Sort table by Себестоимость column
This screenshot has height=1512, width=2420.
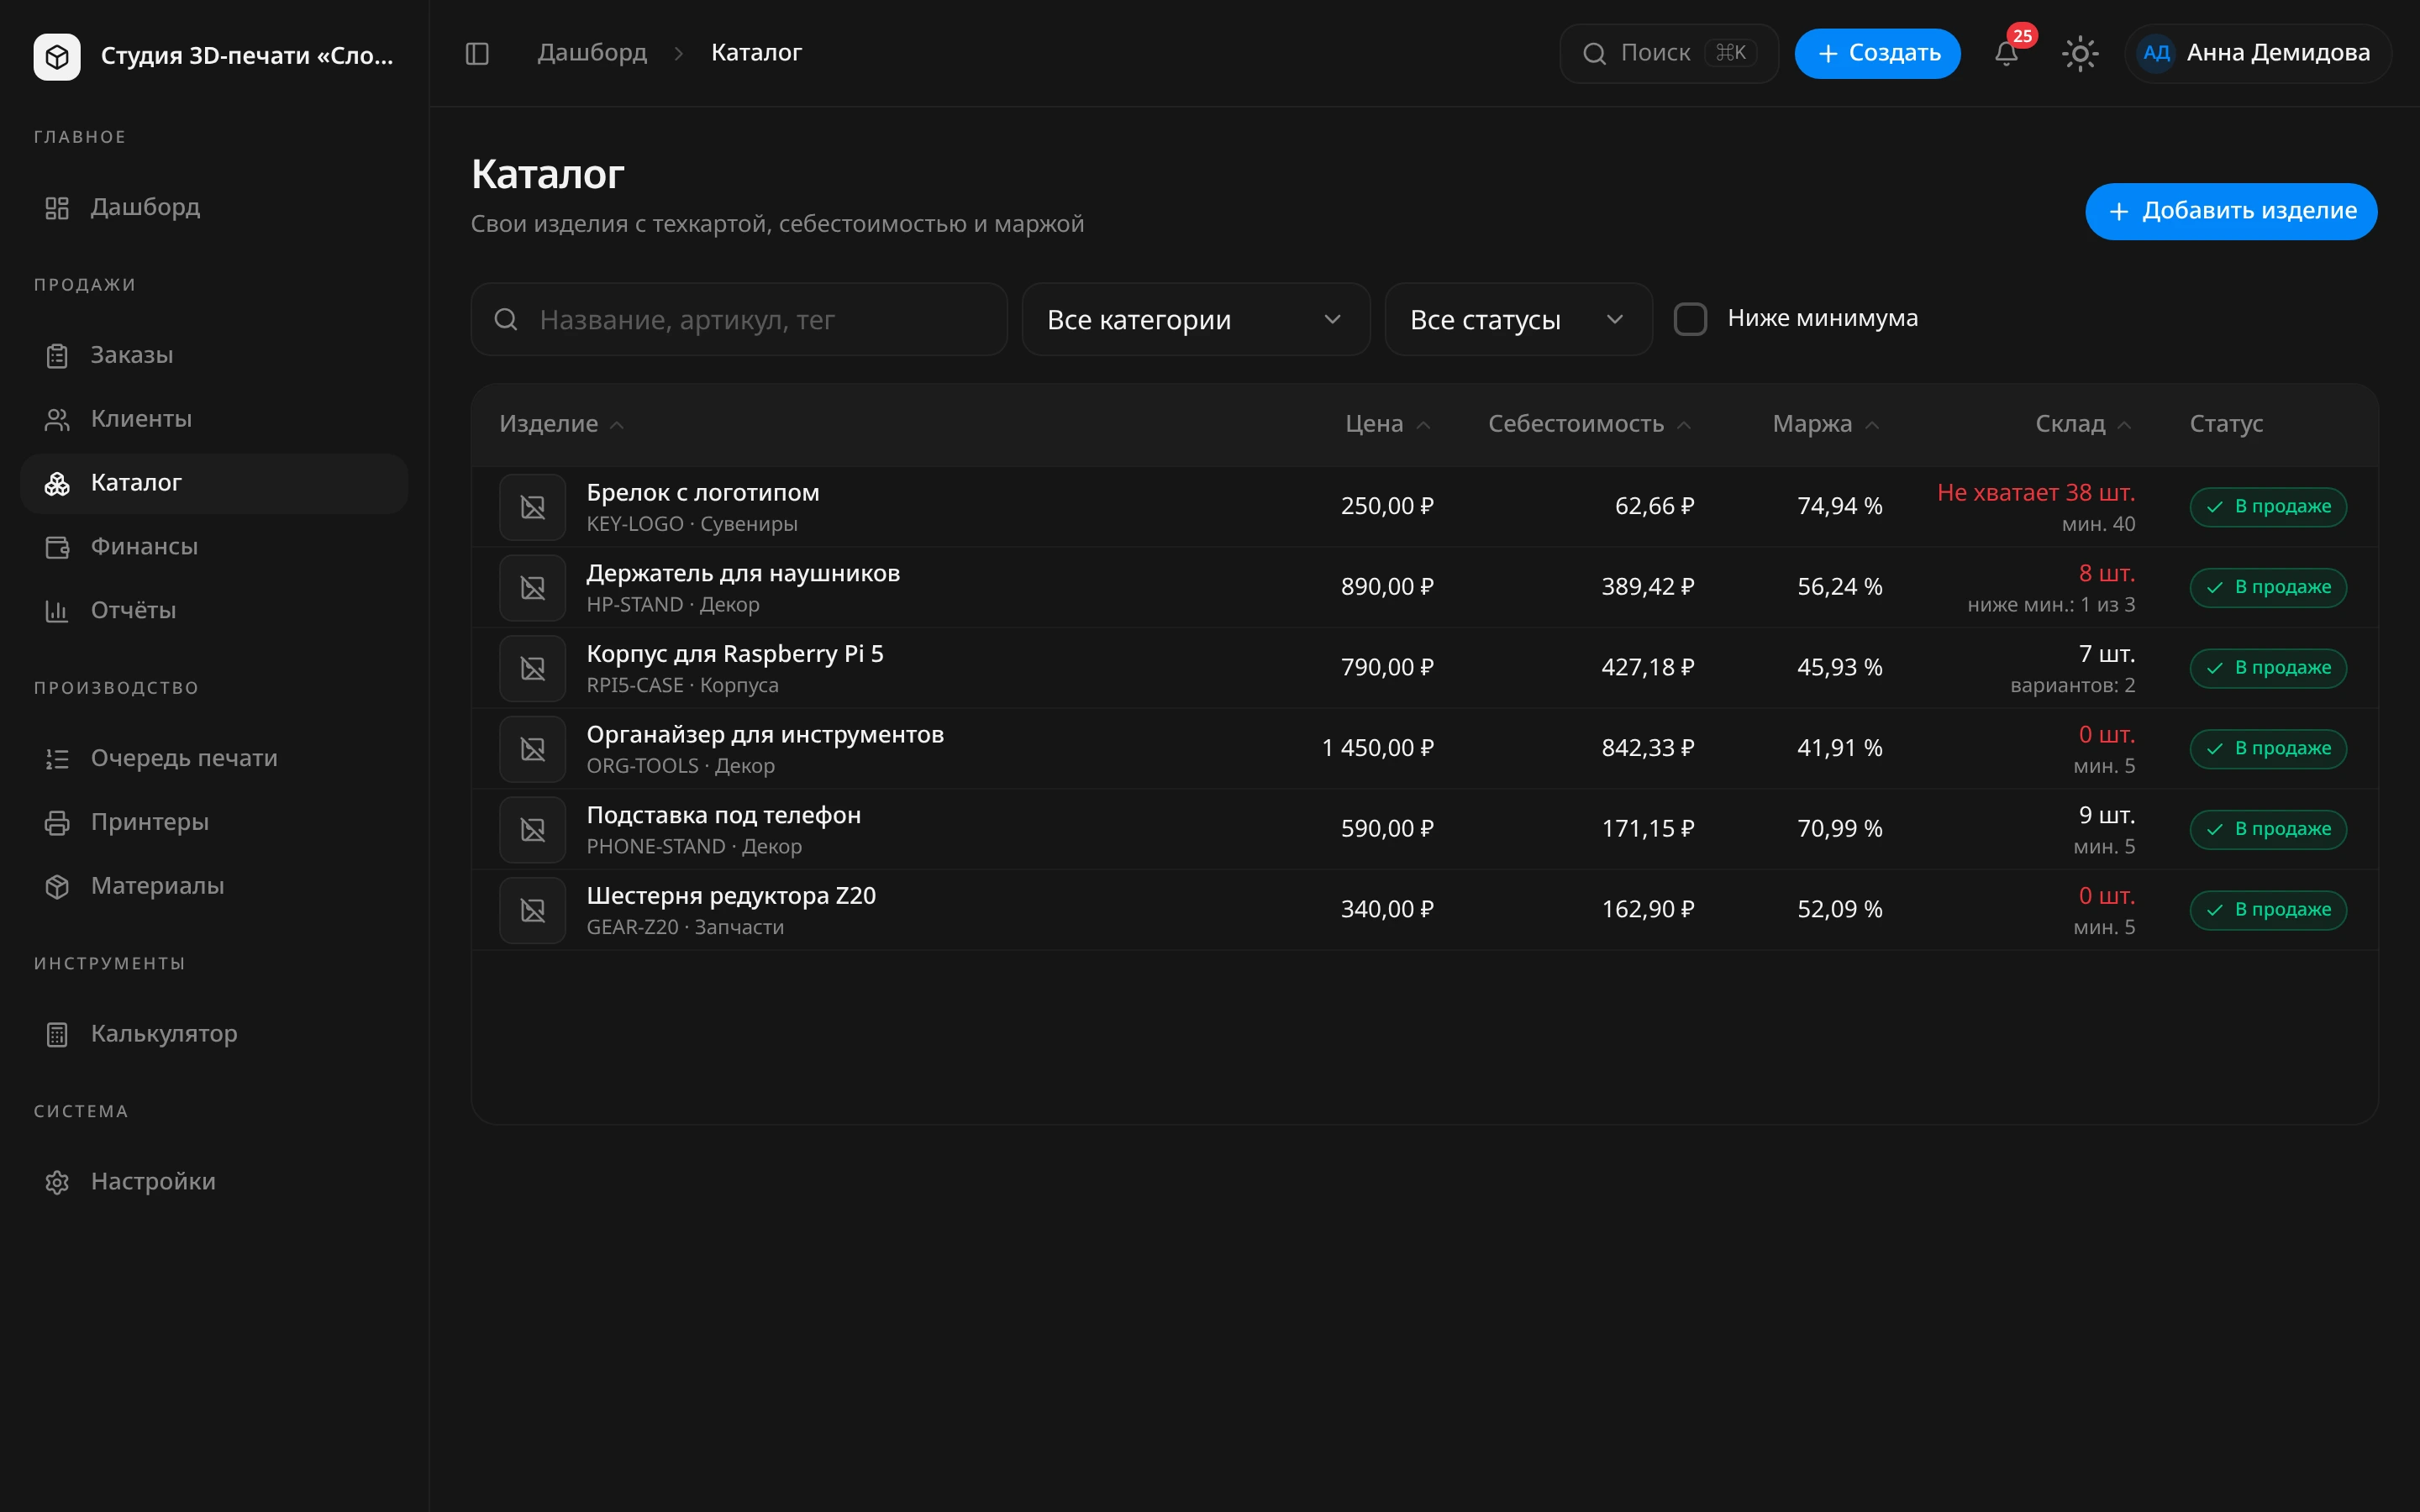1589,424
